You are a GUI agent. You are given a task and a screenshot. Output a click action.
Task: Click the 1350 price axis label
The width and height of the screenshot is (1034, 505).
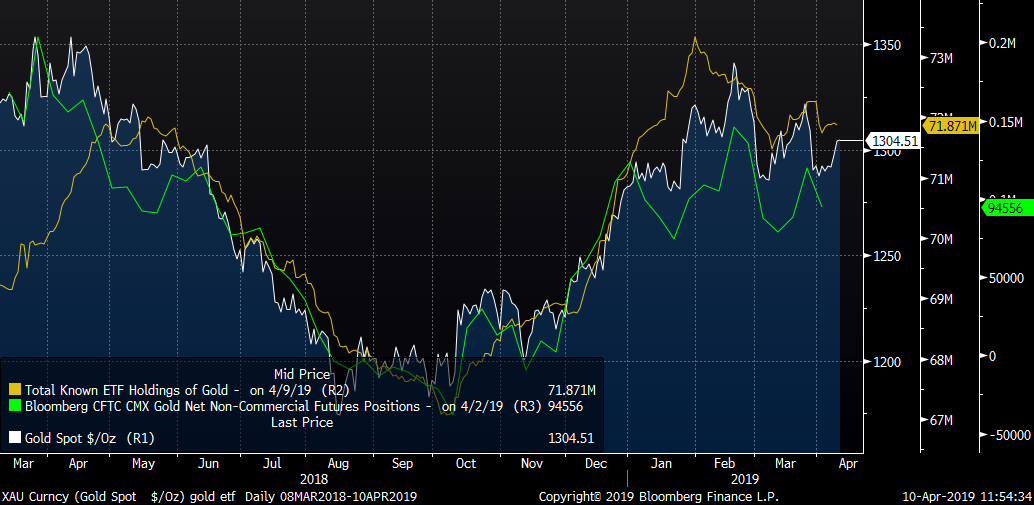coord(885,45)
